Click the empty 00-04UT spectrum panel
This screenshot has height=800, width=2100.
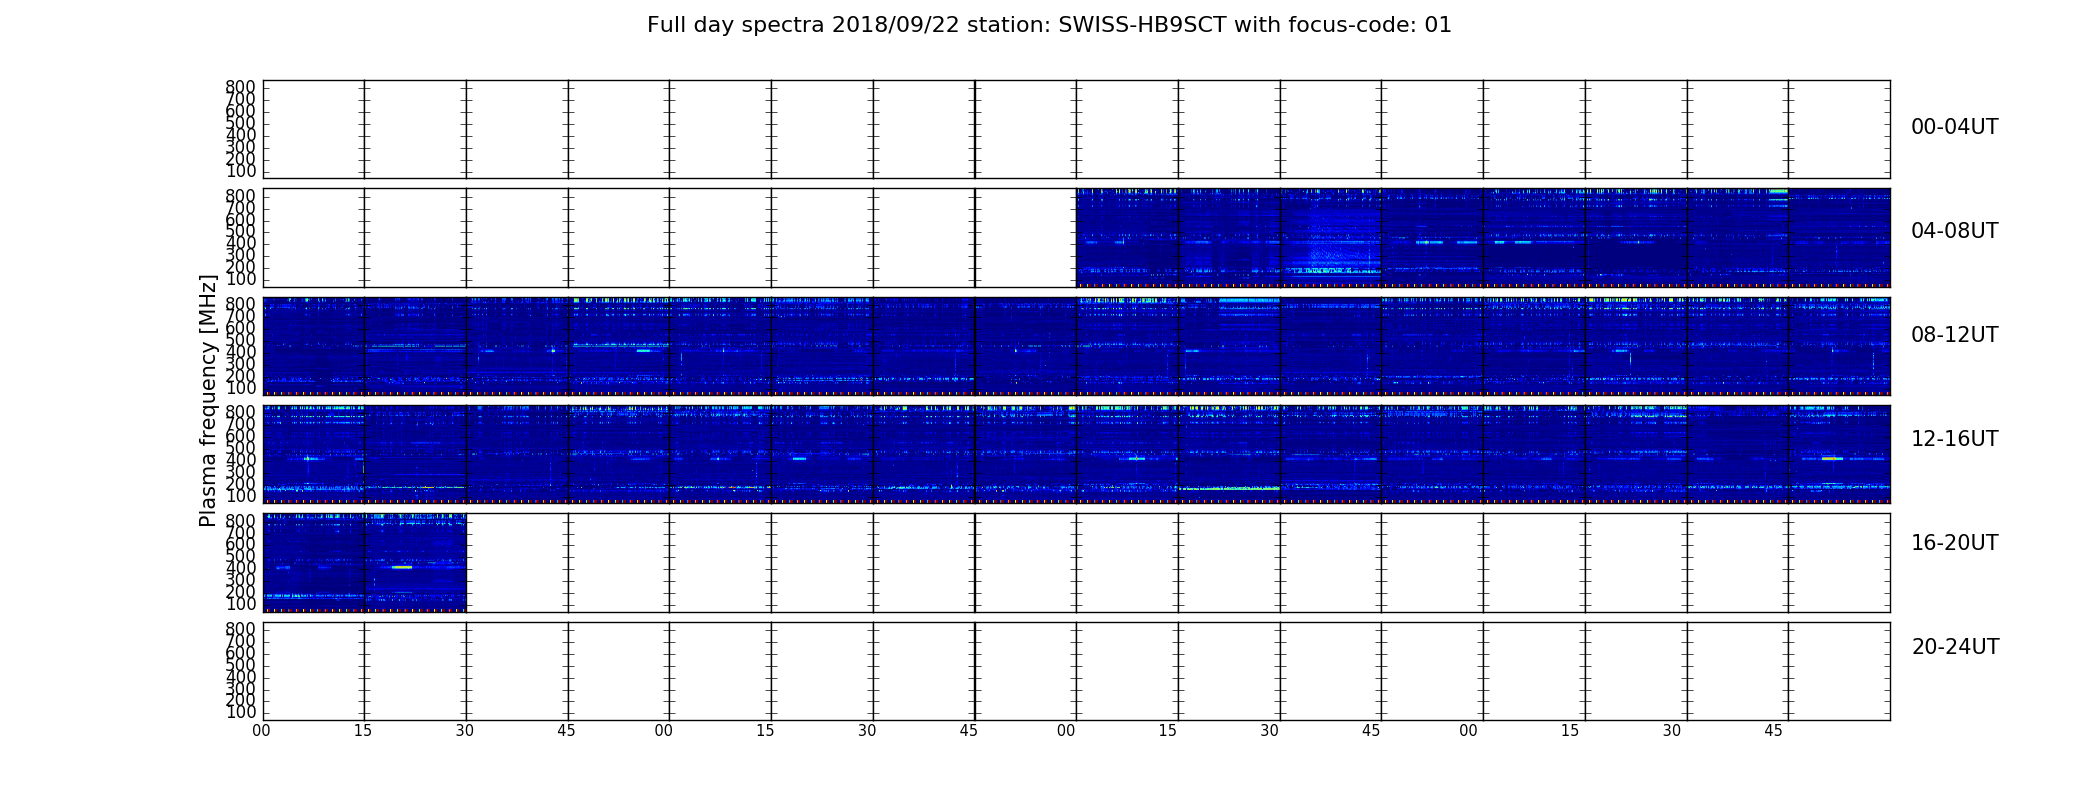point(1076,130)
